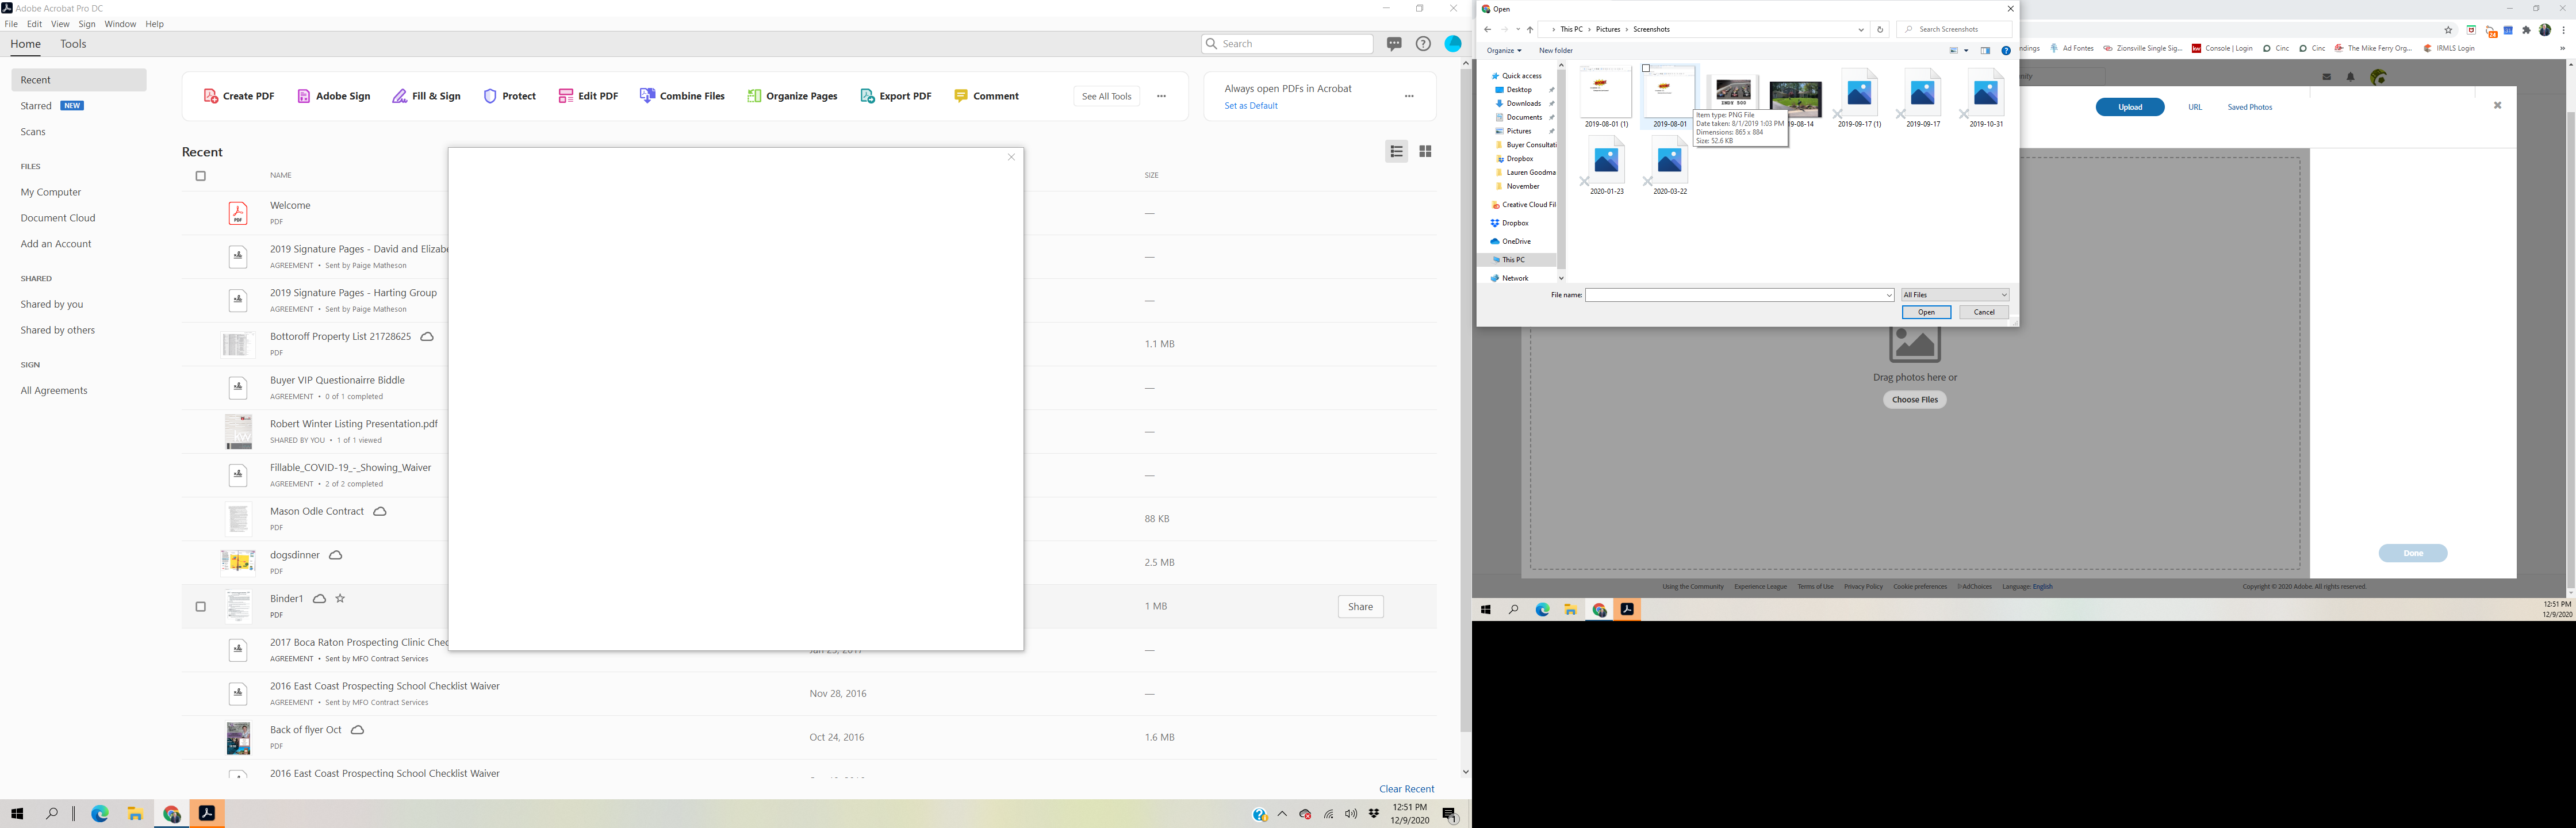The width and height of the screenshot is (2576, 828).
Task: Click the Clear Recent link
Action: pos(1406,788)
